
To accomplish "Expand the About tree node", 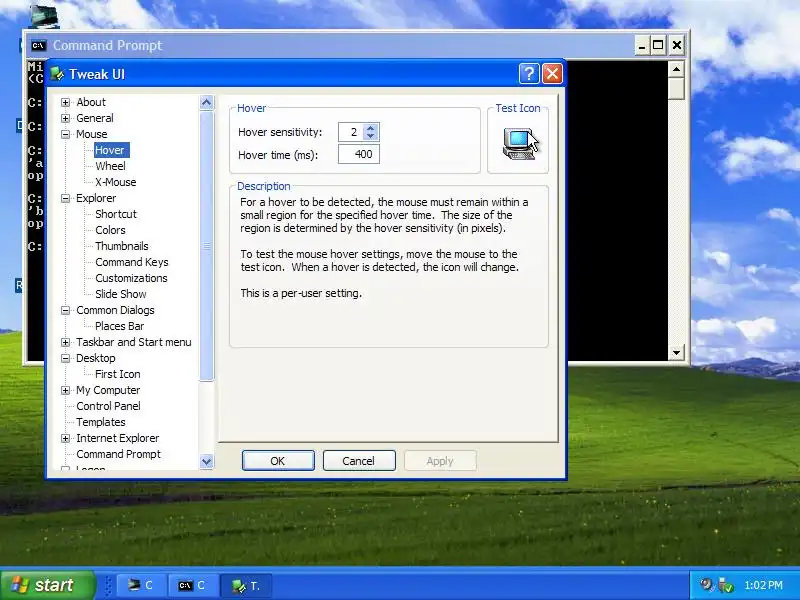I will tap(65, 102).
